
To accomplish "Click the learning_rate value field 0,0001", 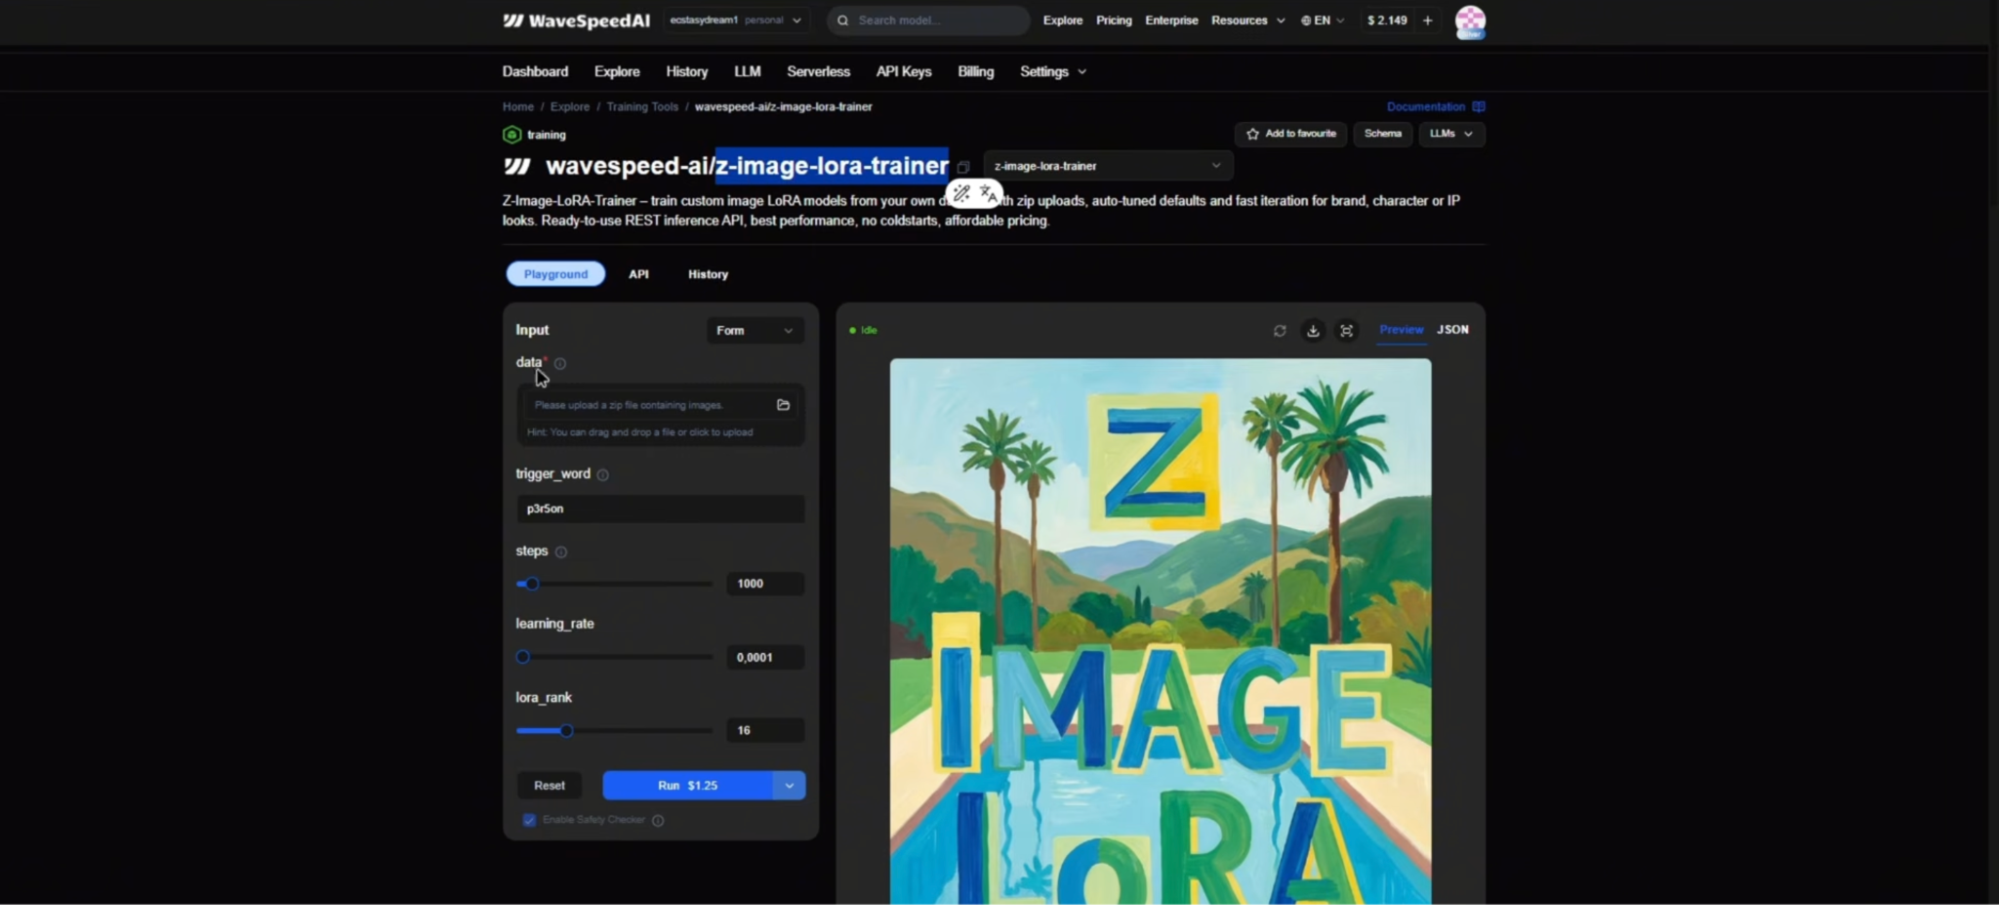I will coord(765,658).
